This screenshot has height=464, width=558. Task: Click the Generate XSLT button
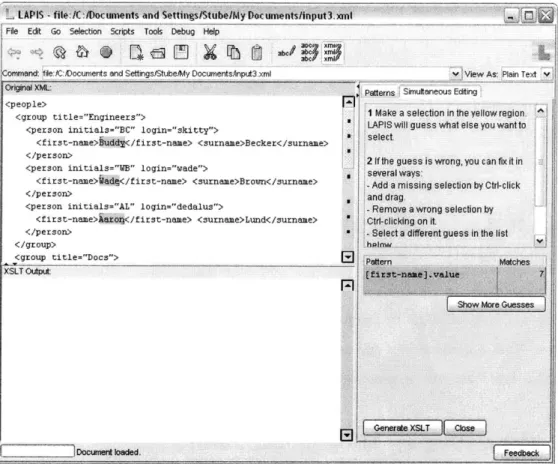point(402,428)
